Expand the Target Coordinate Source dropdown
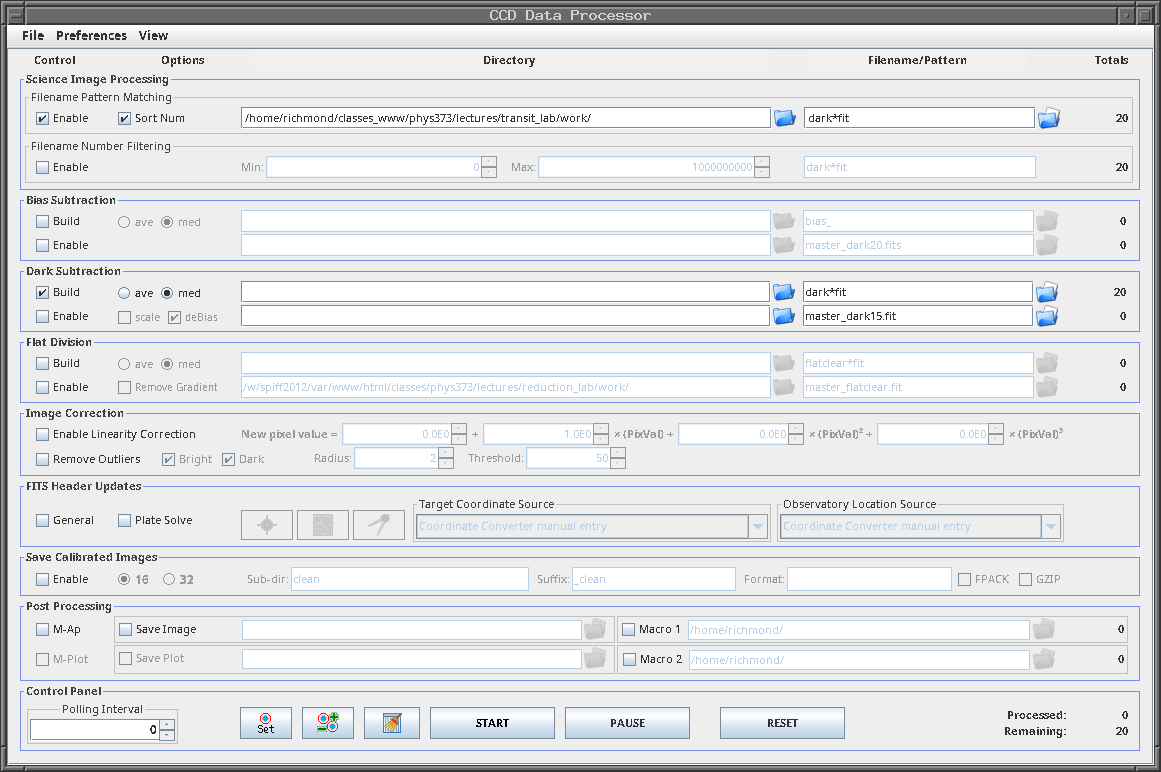1161x772 pixels. pyautogui.click(x=758, y=526)
